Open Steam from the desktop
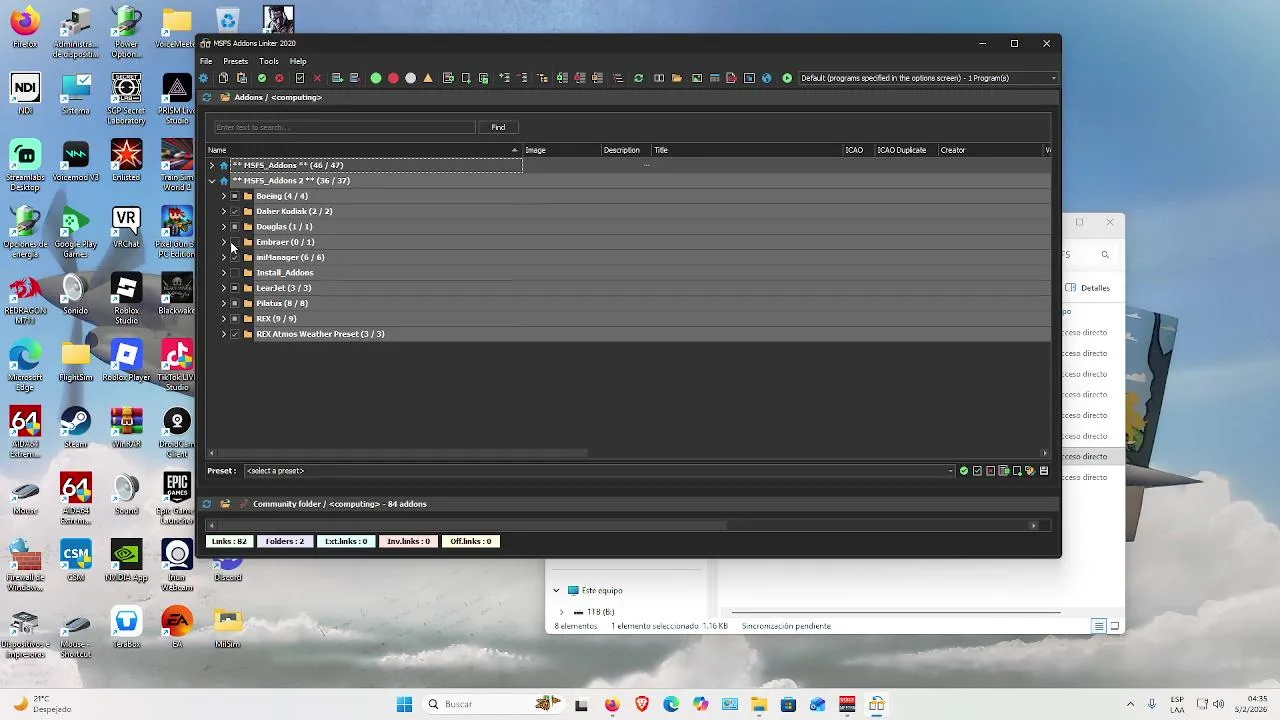 coord(75,427)
